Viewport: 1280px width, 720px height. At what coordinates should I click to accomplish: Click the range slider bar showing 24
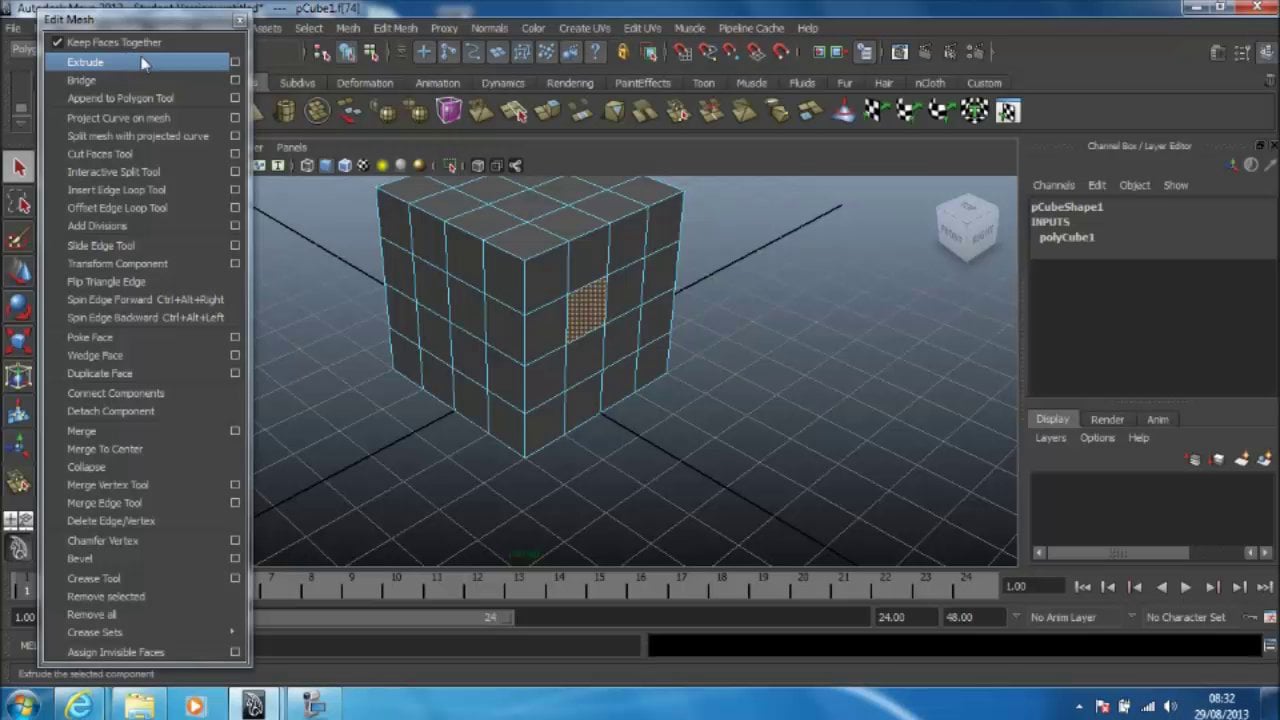click(385, 617)
